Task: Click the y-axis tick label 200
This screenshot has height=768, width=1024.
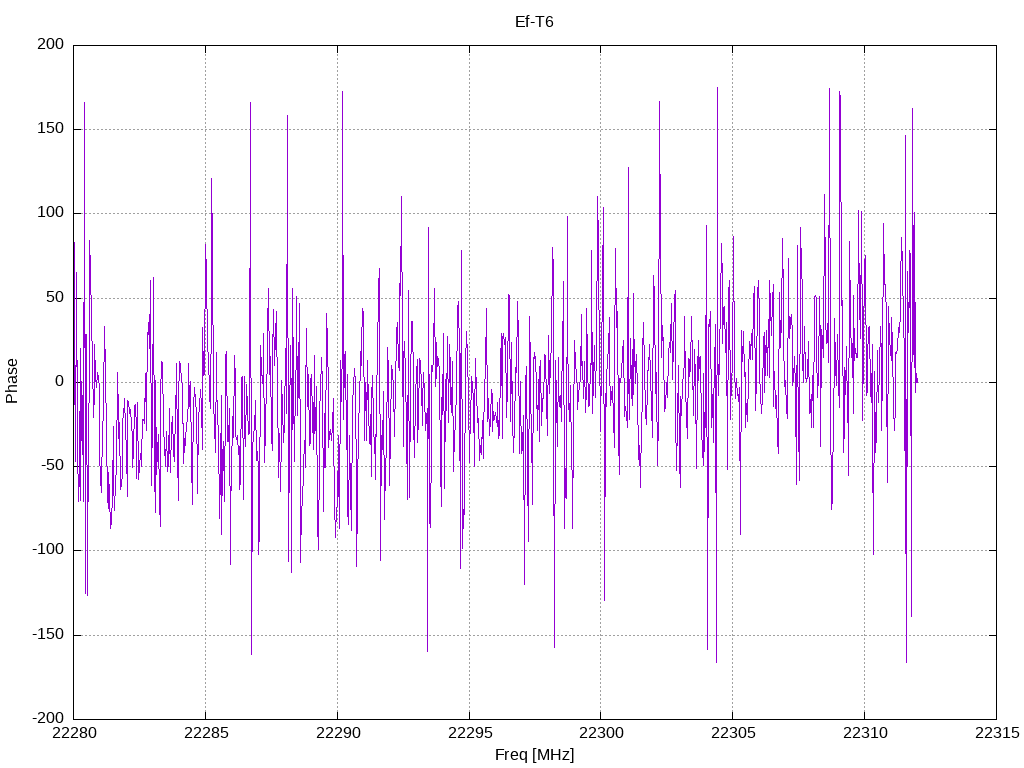Action: pos(51,44)
